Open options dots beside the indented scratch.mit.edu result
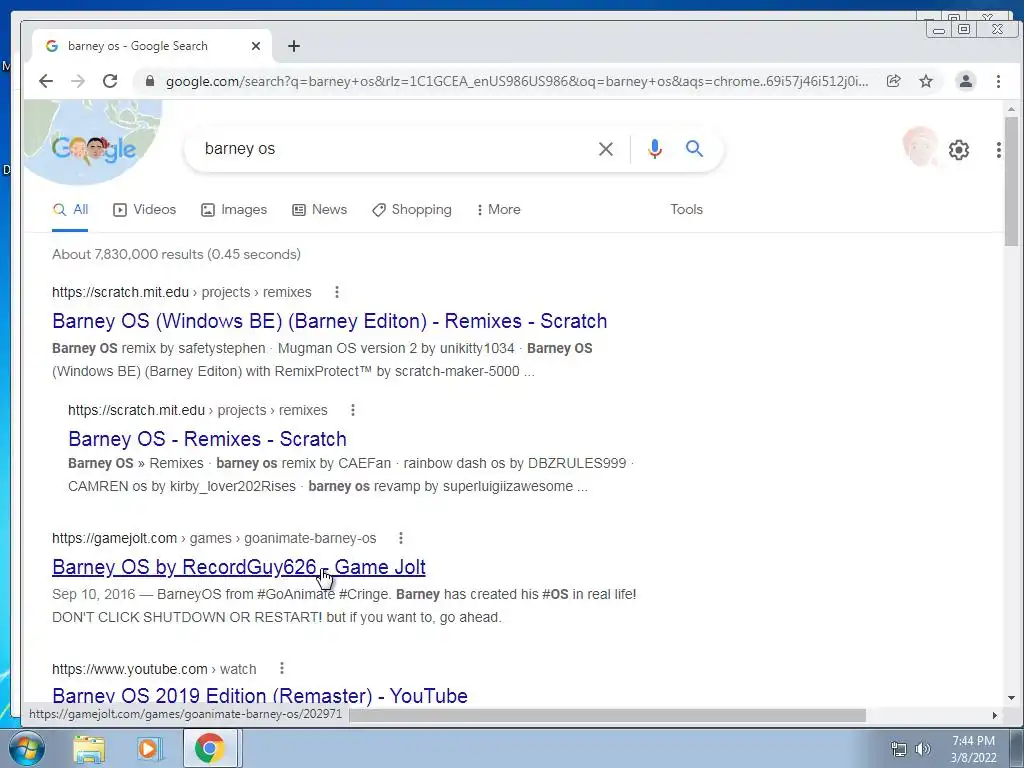1024x768 pixels. (x=353, y=410)
